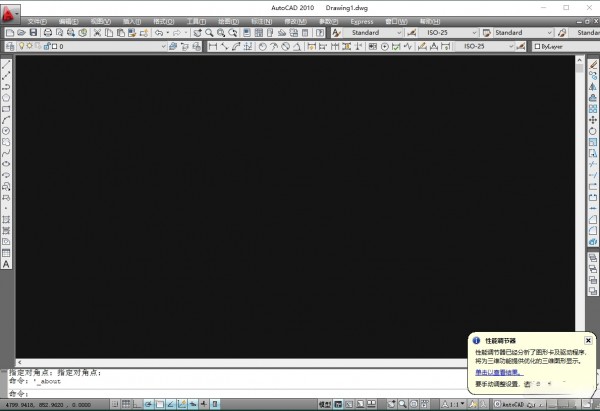This screenshot has height=411, width=600.
Task: Open the 编辑(E) menu
Action: pos(68,21)
